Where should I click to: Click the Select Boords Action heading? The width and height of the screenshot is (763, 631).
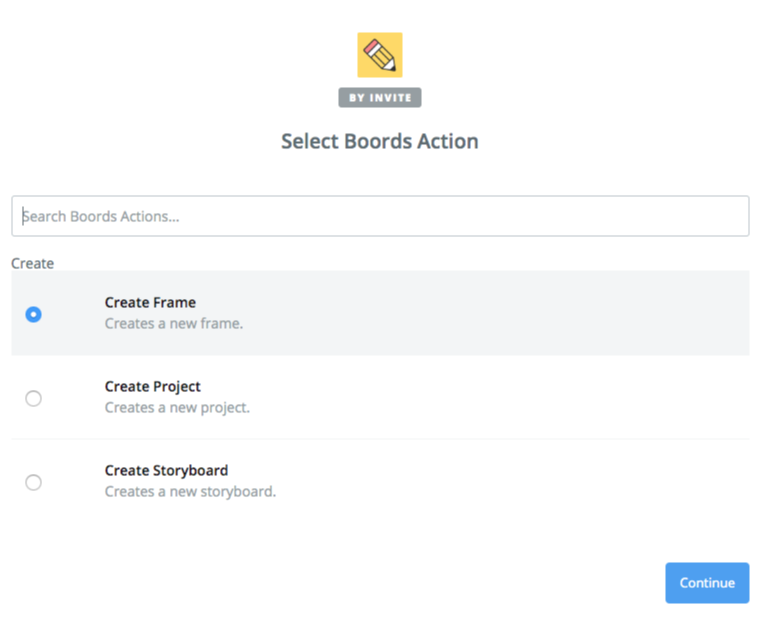click(380, 141)
